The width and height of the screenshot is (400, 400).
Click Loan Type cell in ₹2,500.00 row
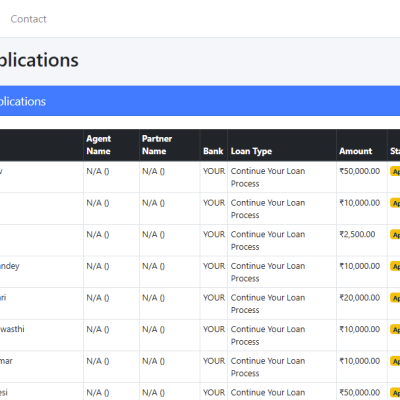click(268, 240)
